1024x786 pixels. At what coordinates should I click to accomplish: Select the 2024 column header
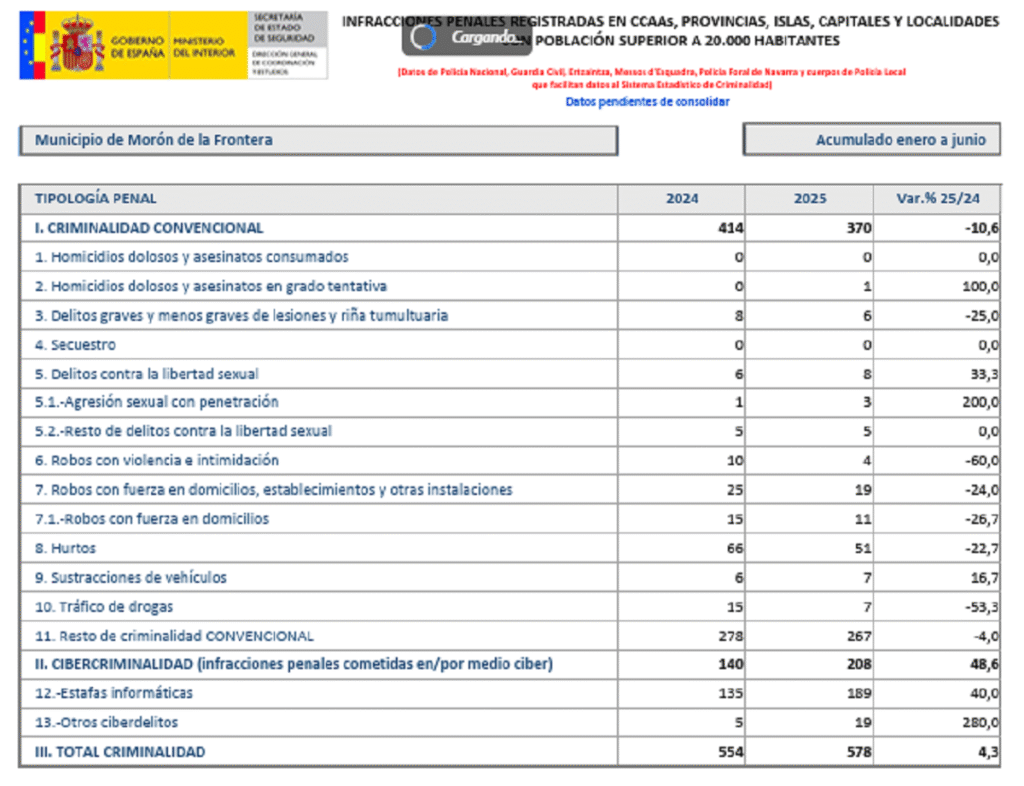681,198
